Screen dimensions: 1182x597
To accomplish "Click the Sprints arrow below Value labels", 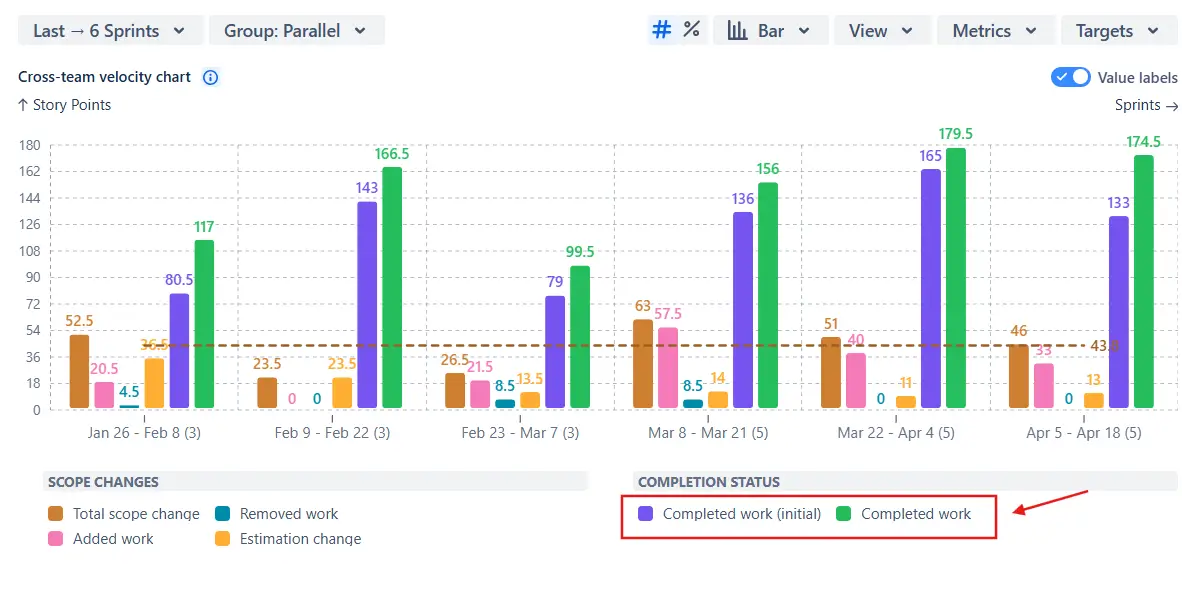I will click(x=1172, y=105).
